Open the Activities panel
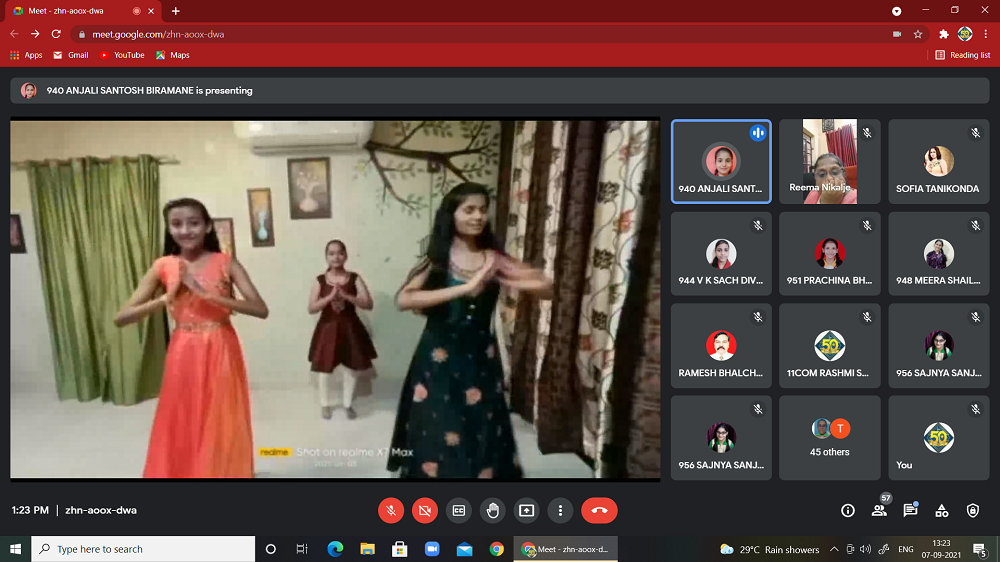 click(941, 510)
